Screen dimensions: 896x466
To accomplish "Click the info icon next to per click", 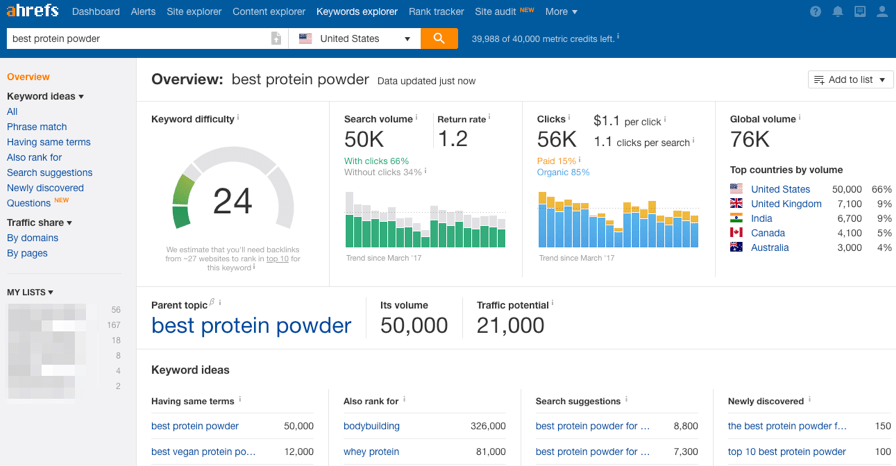I will tap(665, 120).
